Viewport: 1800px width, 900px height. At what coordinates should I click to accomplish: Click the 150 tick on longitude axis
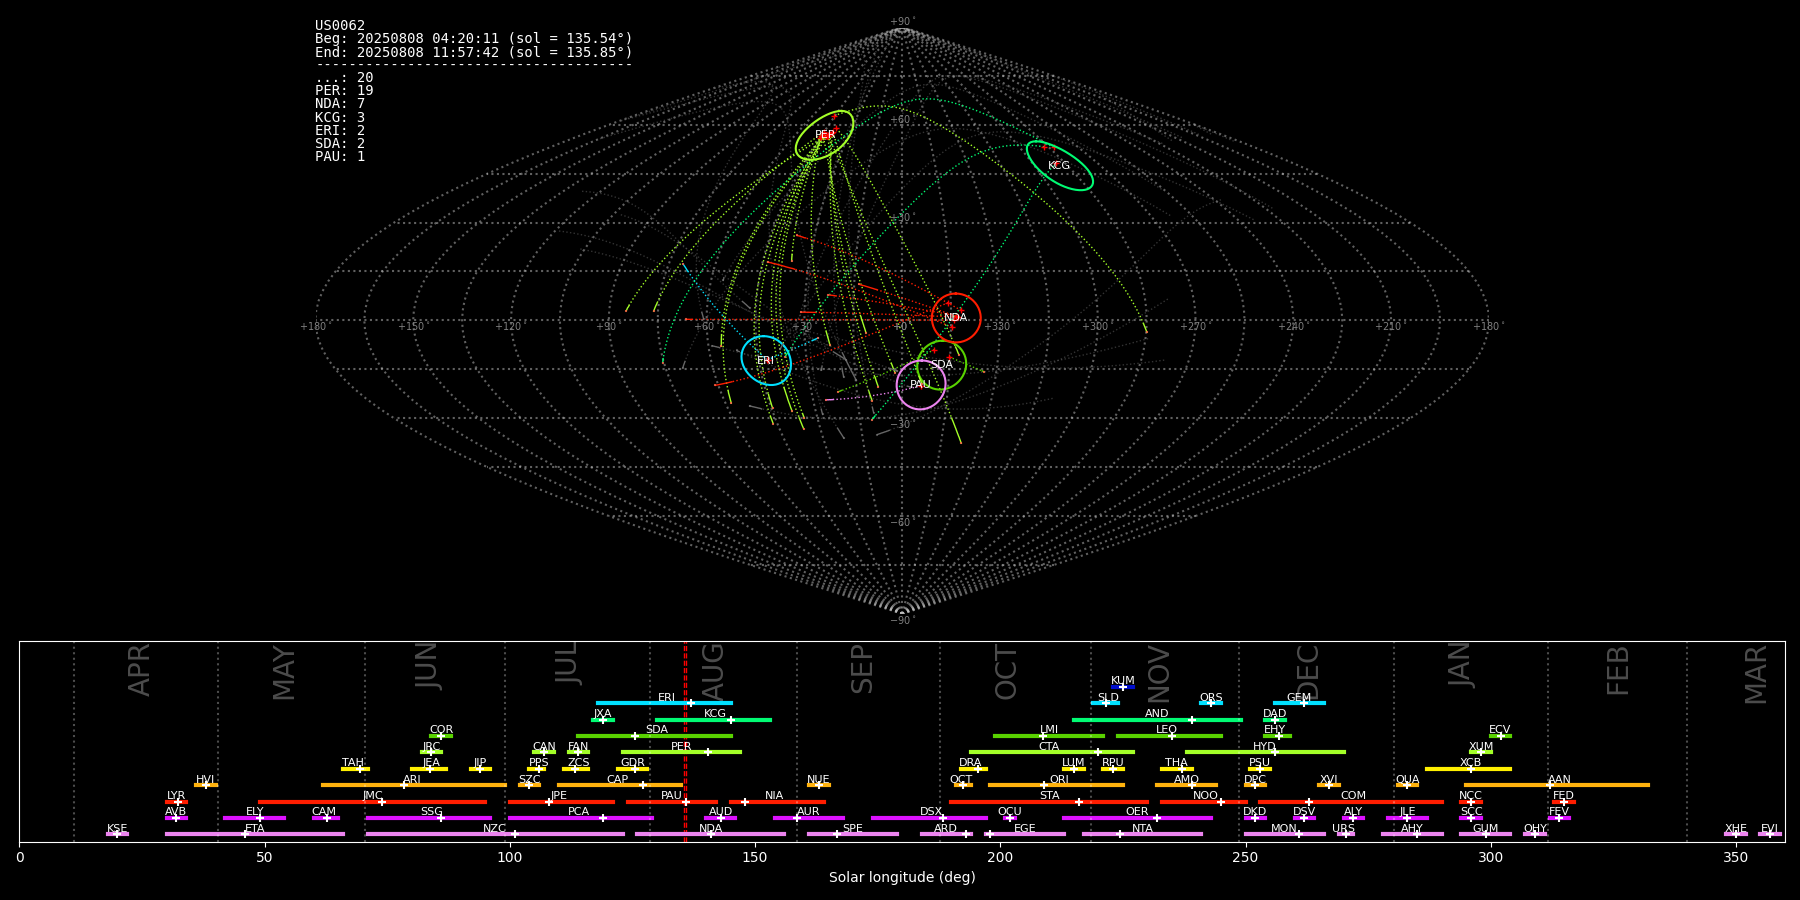click(x=755, y=858)
